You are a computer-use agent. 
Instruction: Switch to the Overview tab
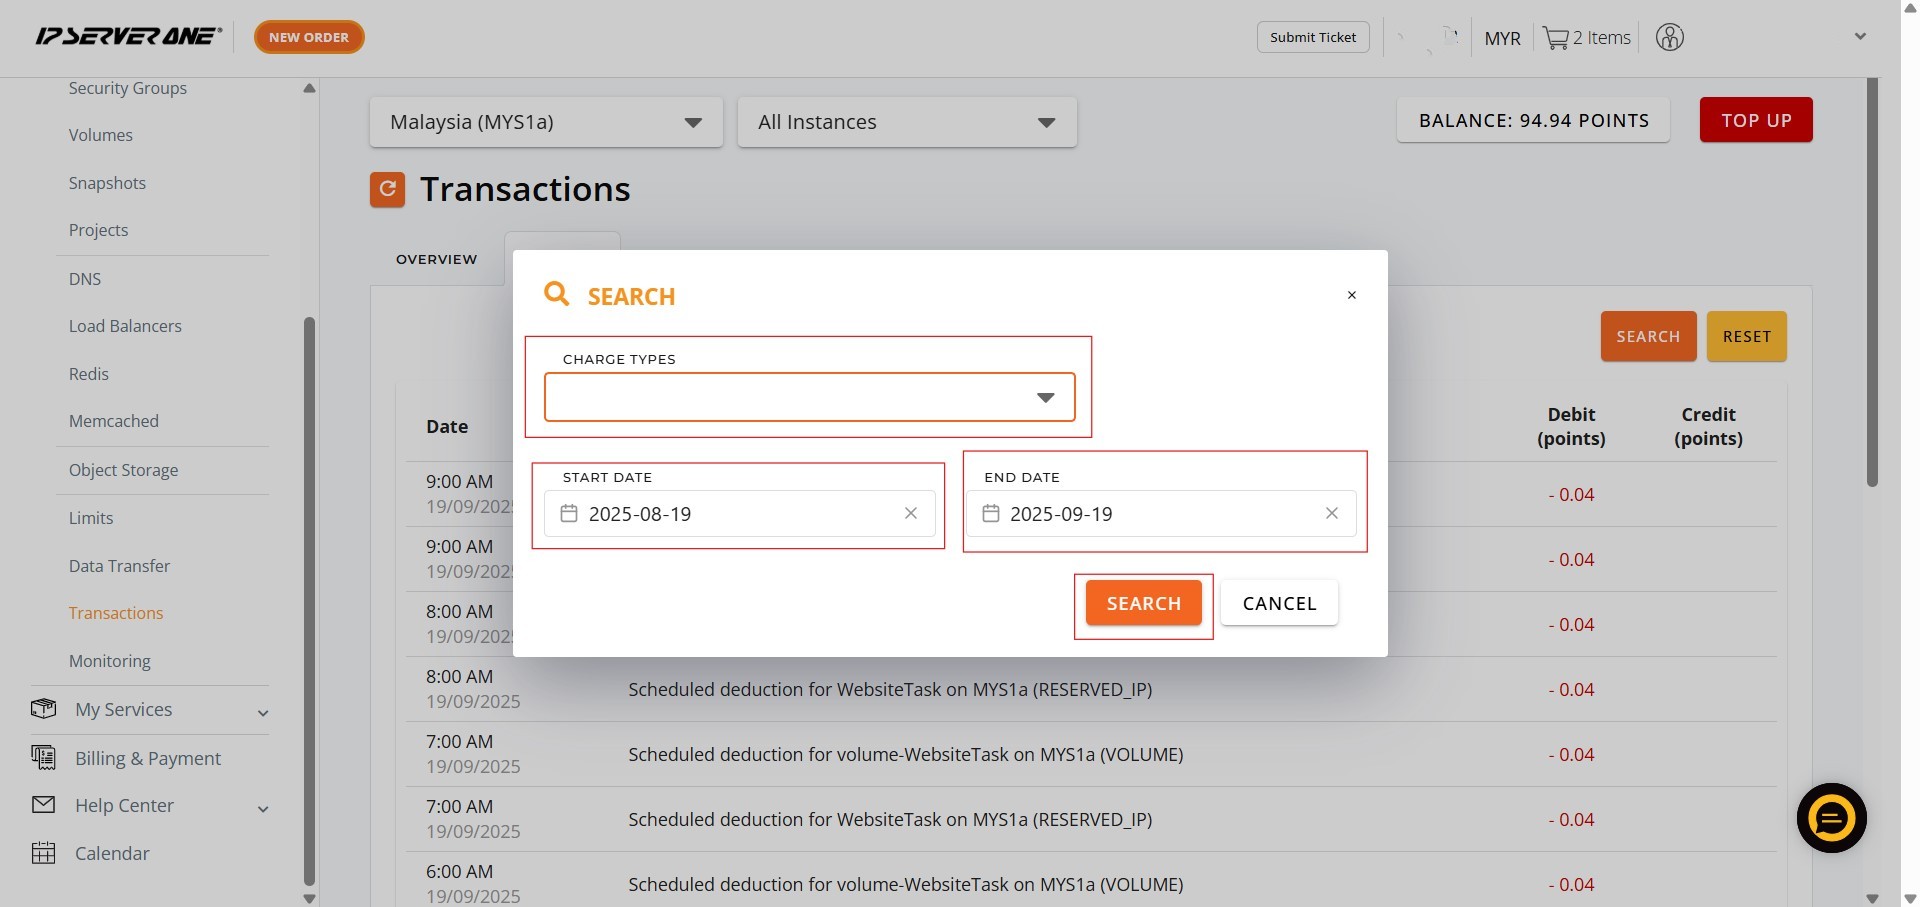[x=436, y=259]
